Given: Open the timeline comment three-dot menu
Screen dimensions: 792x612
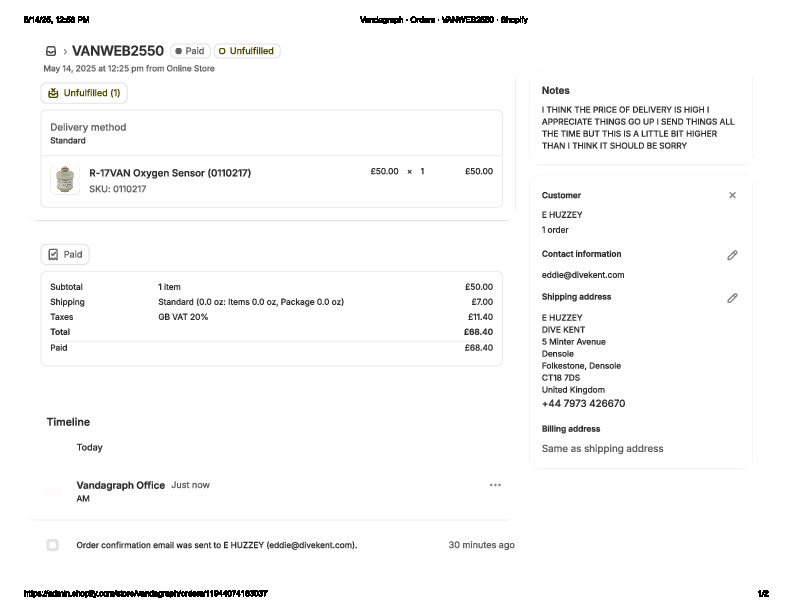Looking at the screenshot, I should 494,485.
